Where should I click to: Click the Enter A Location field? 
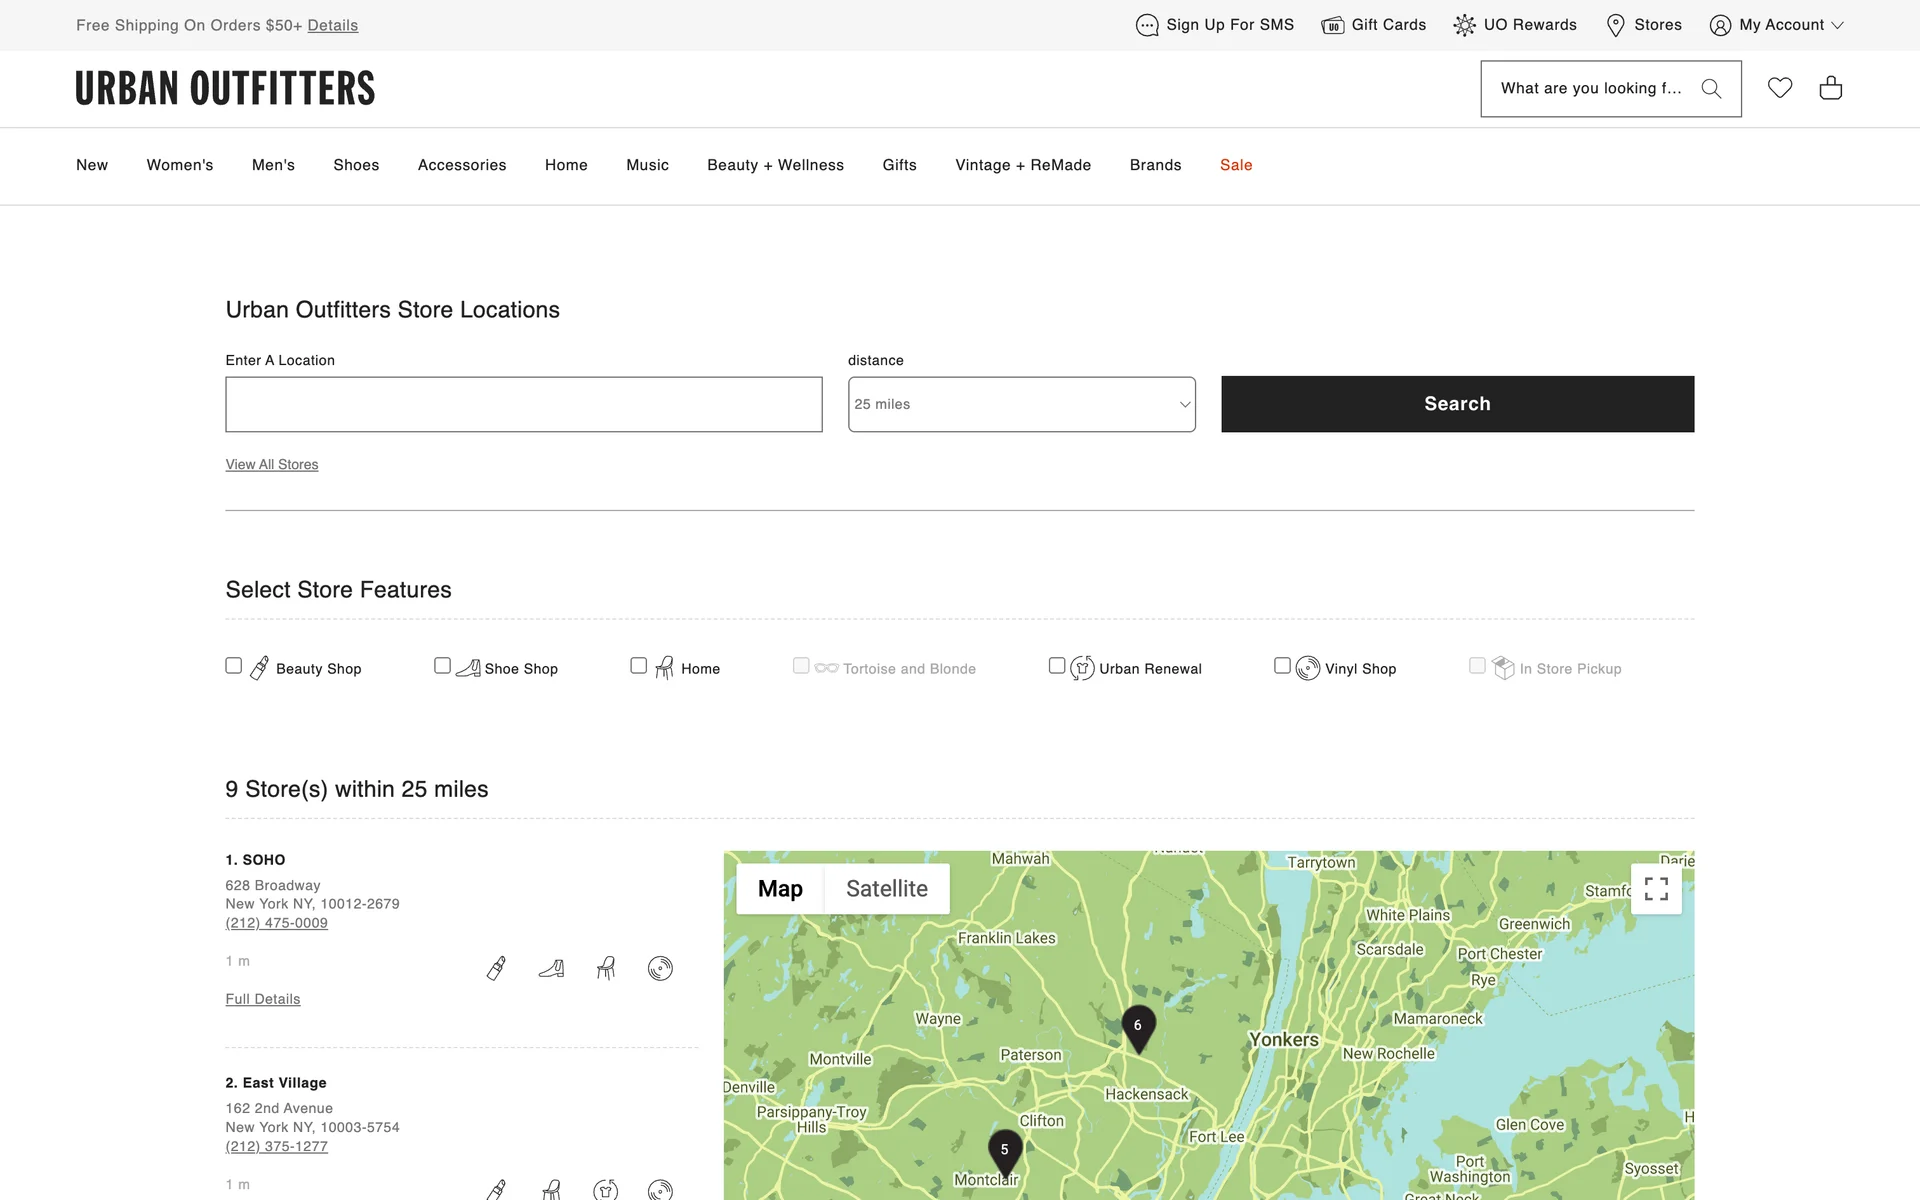click(x=523, y=404)
